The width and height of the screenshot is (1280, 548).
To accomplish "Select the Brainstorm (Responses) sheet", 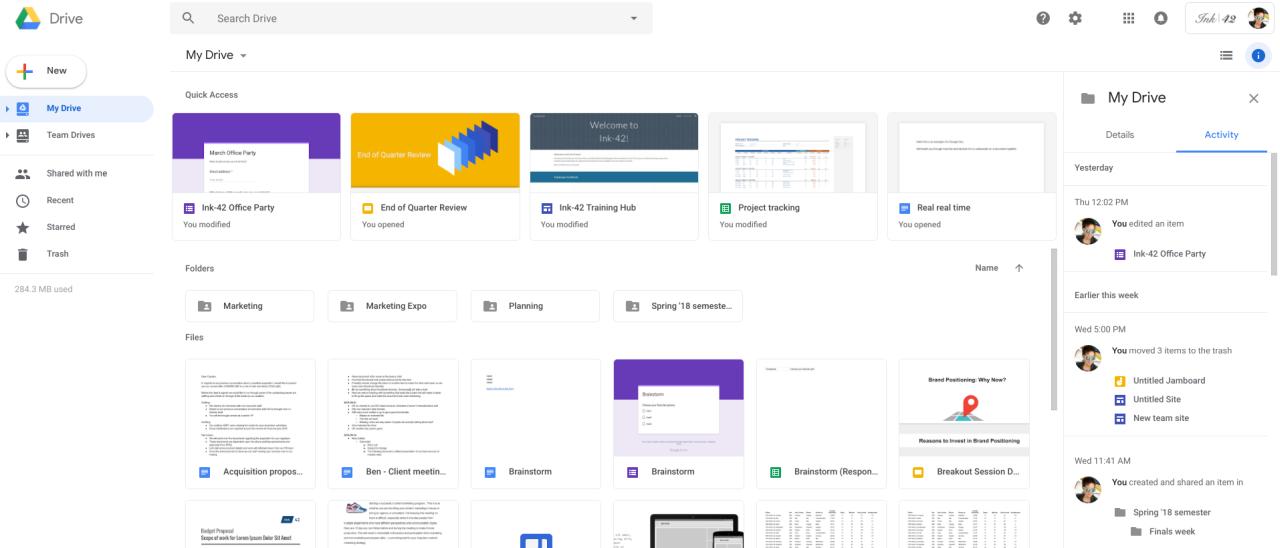I will coord(821,422).
